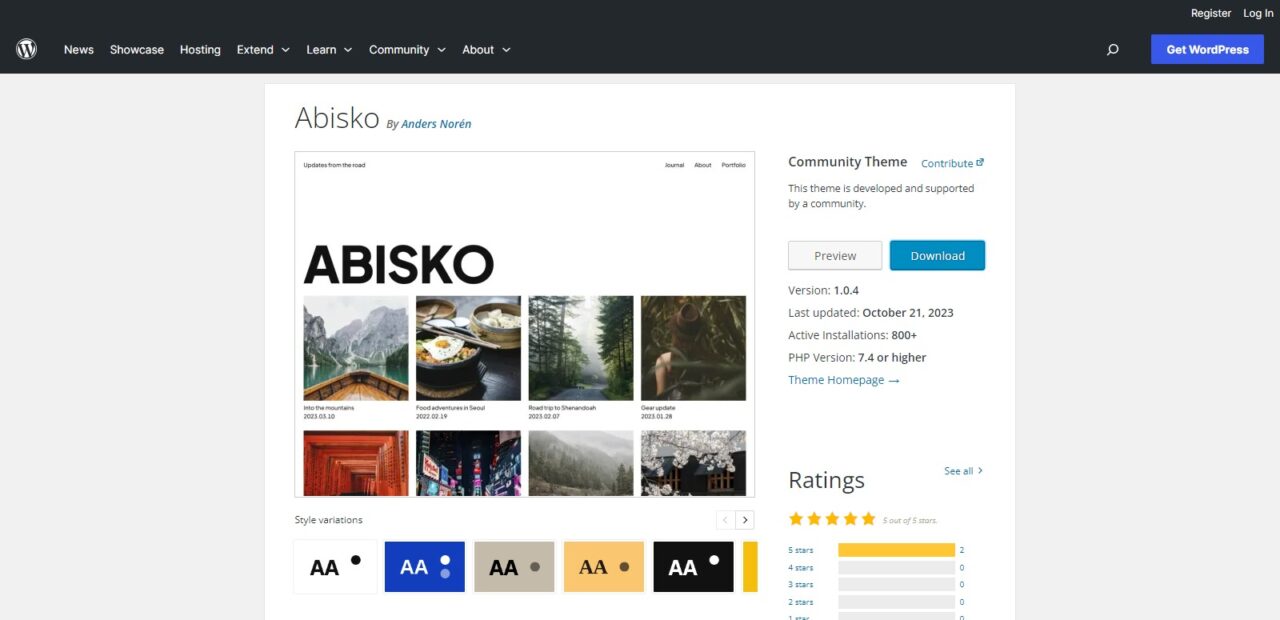The width and height of the screenshot is (1280, 620).
Task: Select the white default style variation
Action: tap(335, 567)
